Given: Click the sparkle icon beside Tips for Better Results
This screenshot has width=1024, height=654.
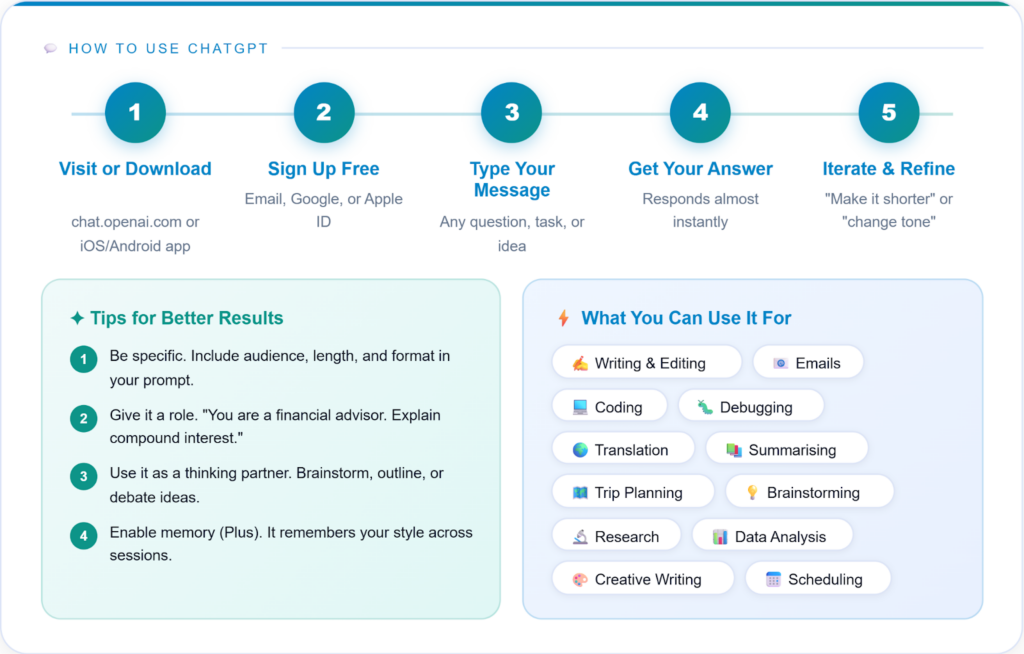Looking at the screenshot, I should point(77,318).
